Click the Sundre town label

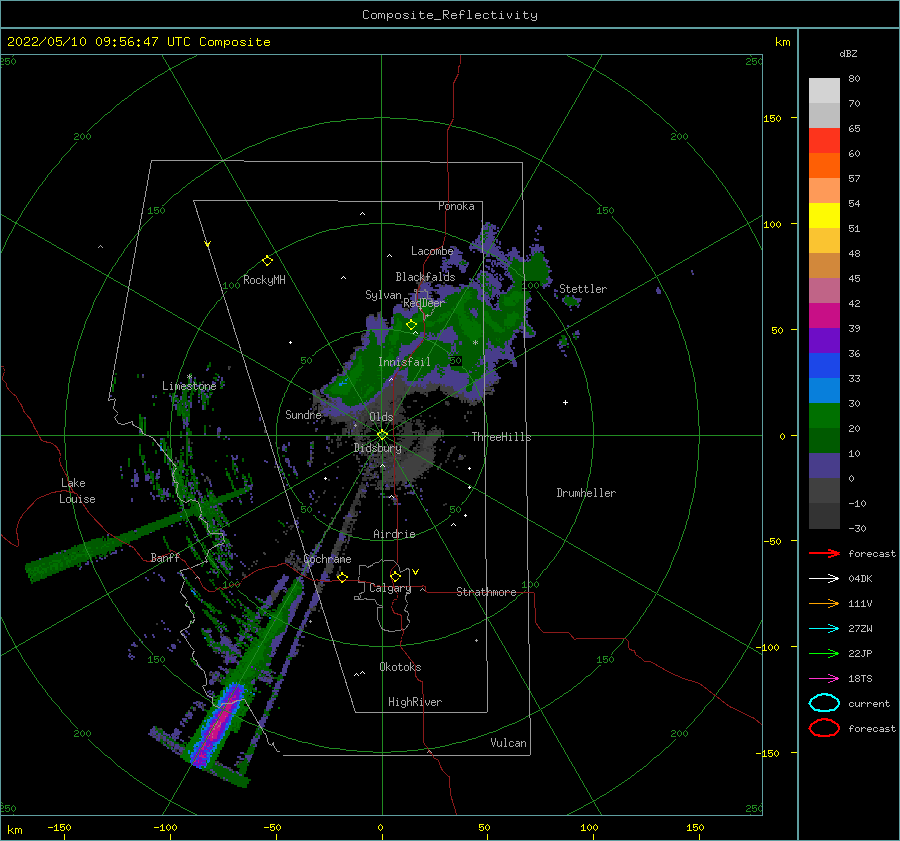303,414
